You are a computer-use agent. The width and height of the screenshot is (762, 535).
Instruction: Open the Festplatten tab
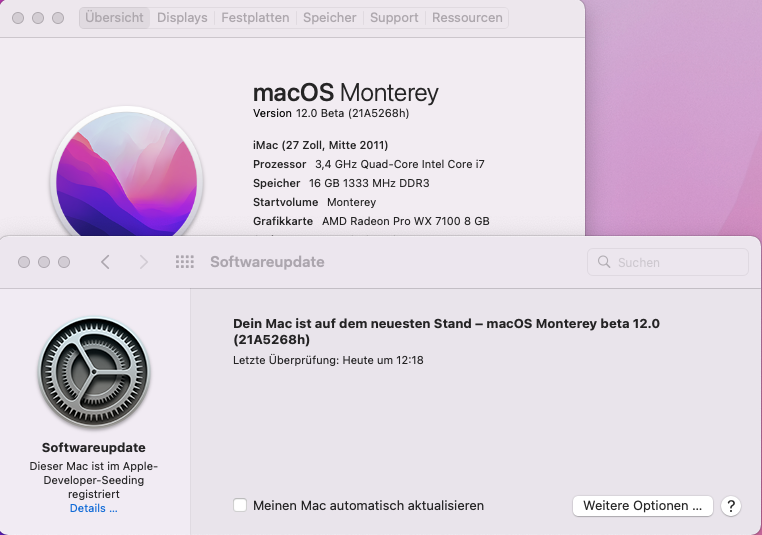(x=255, y=17)
